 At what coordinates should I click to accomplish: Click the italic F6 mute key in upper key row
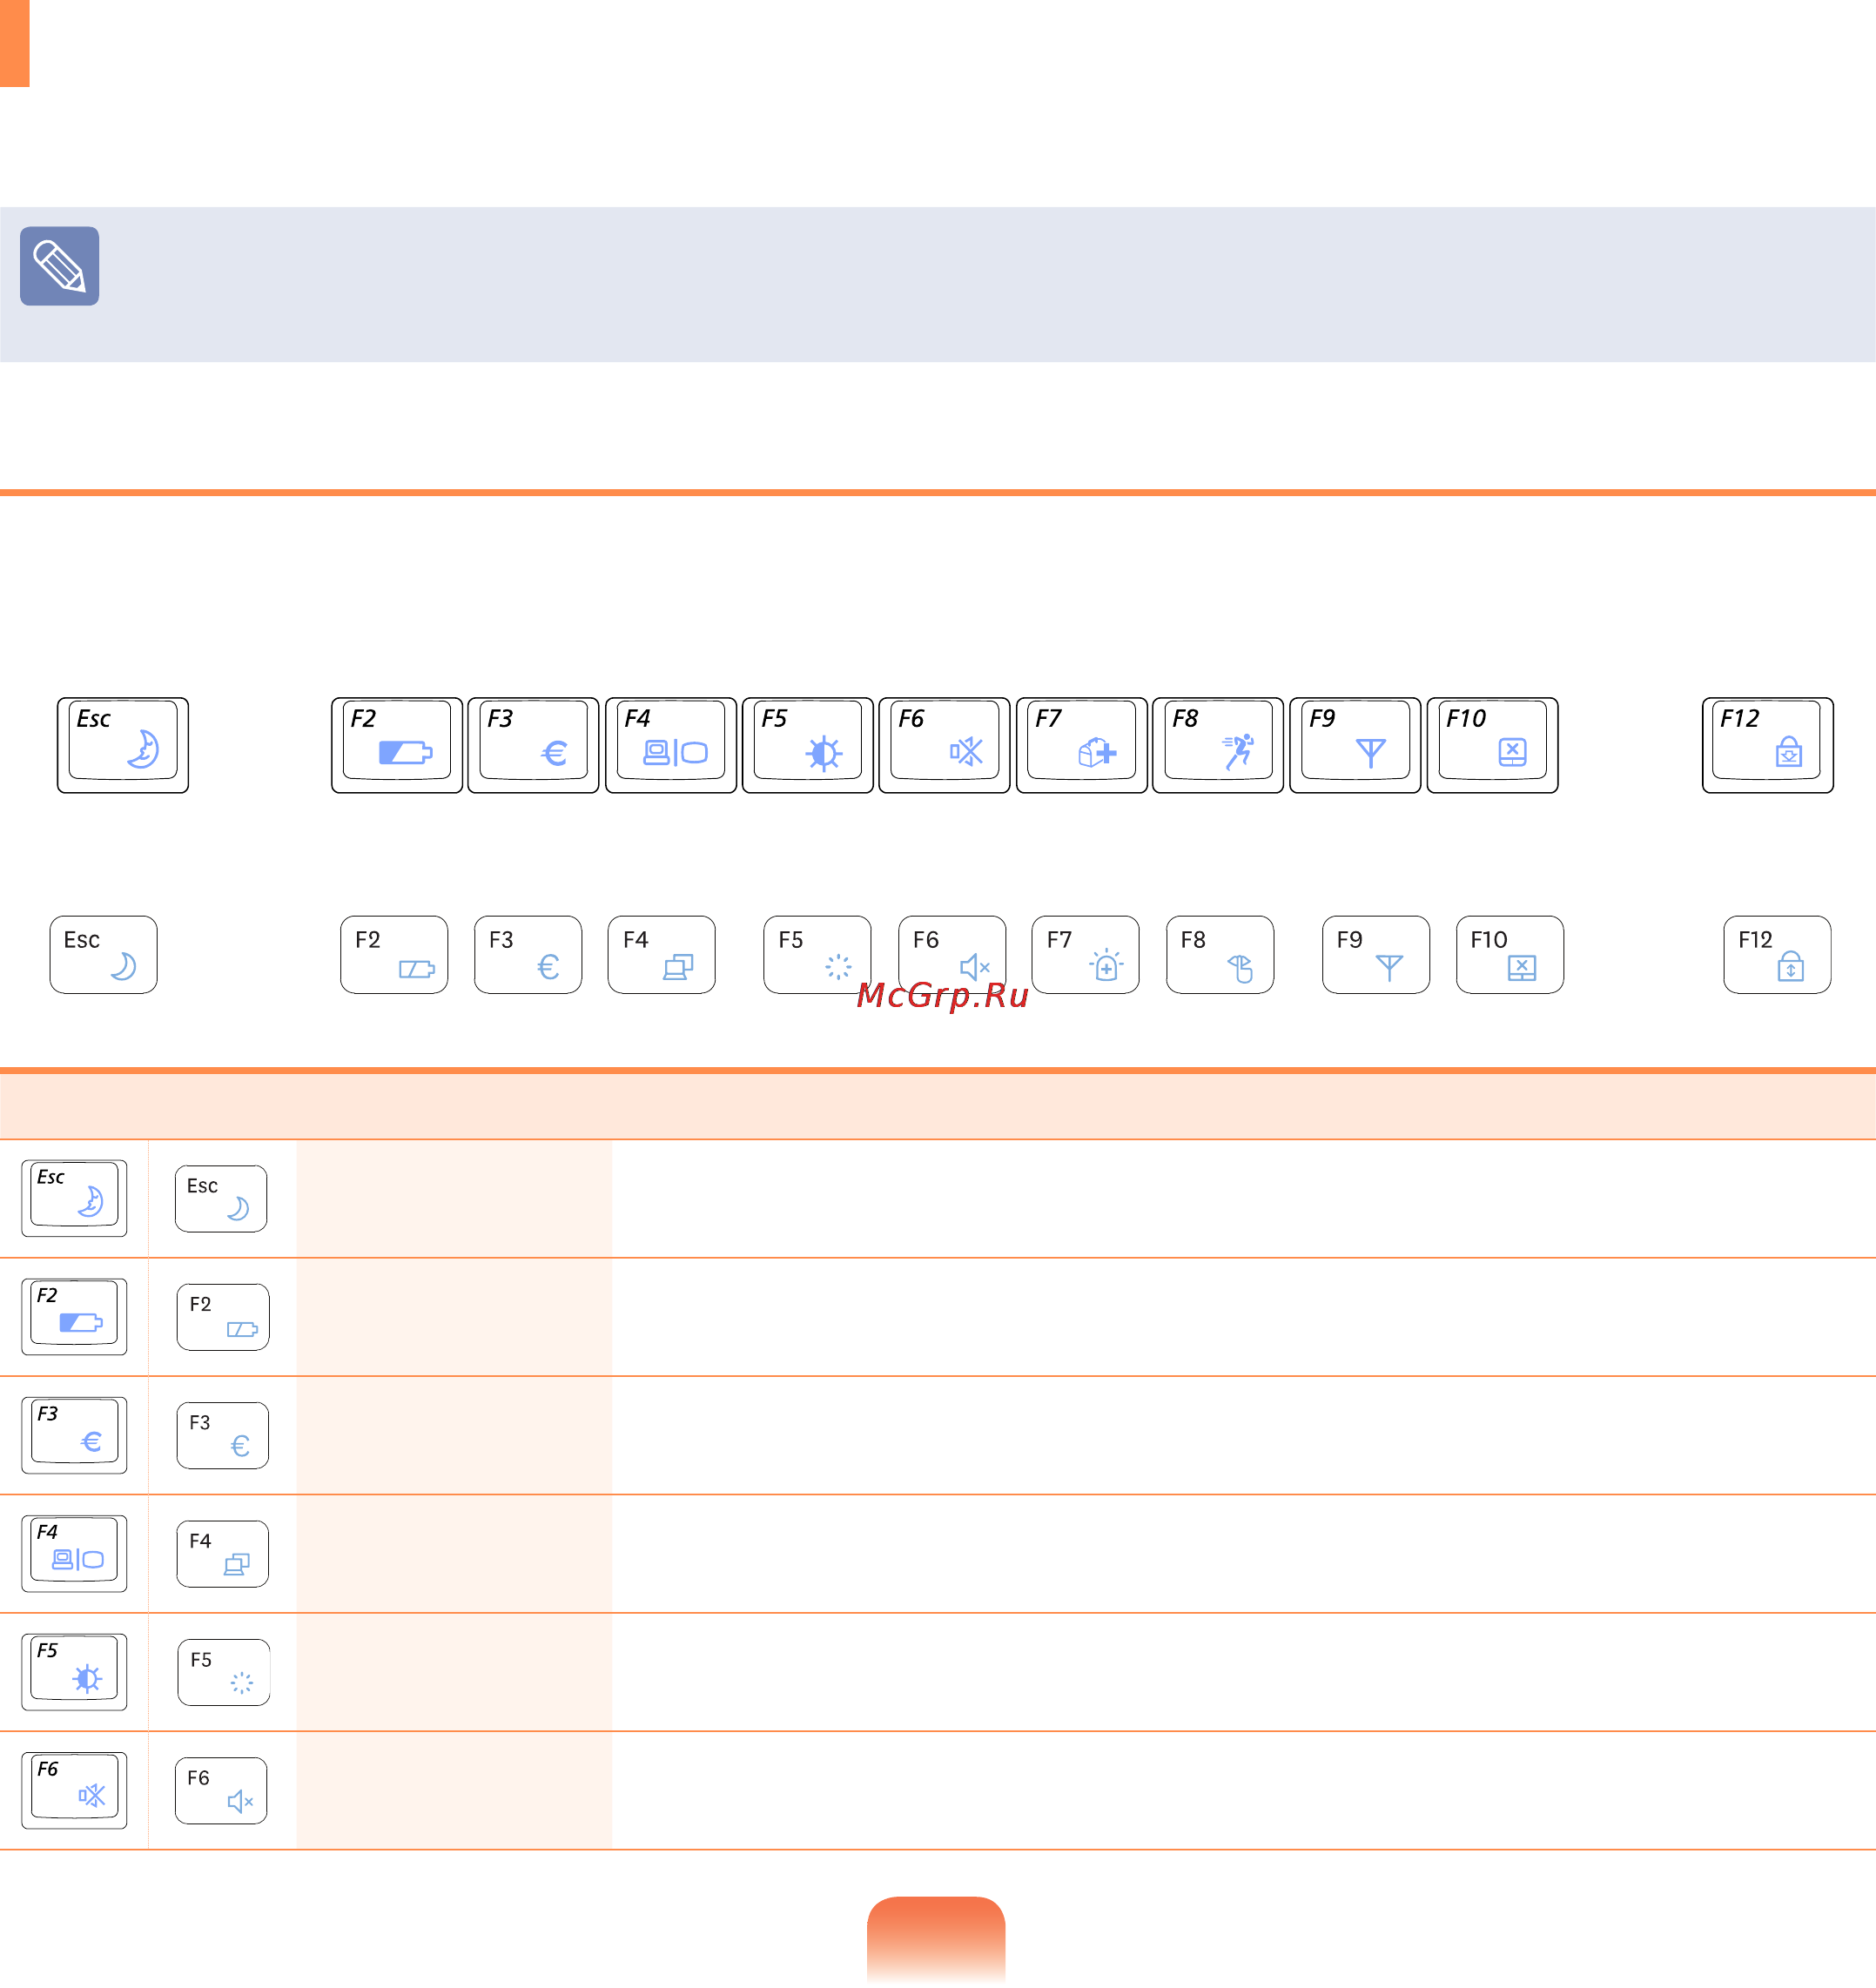click(x=944, y=745)
